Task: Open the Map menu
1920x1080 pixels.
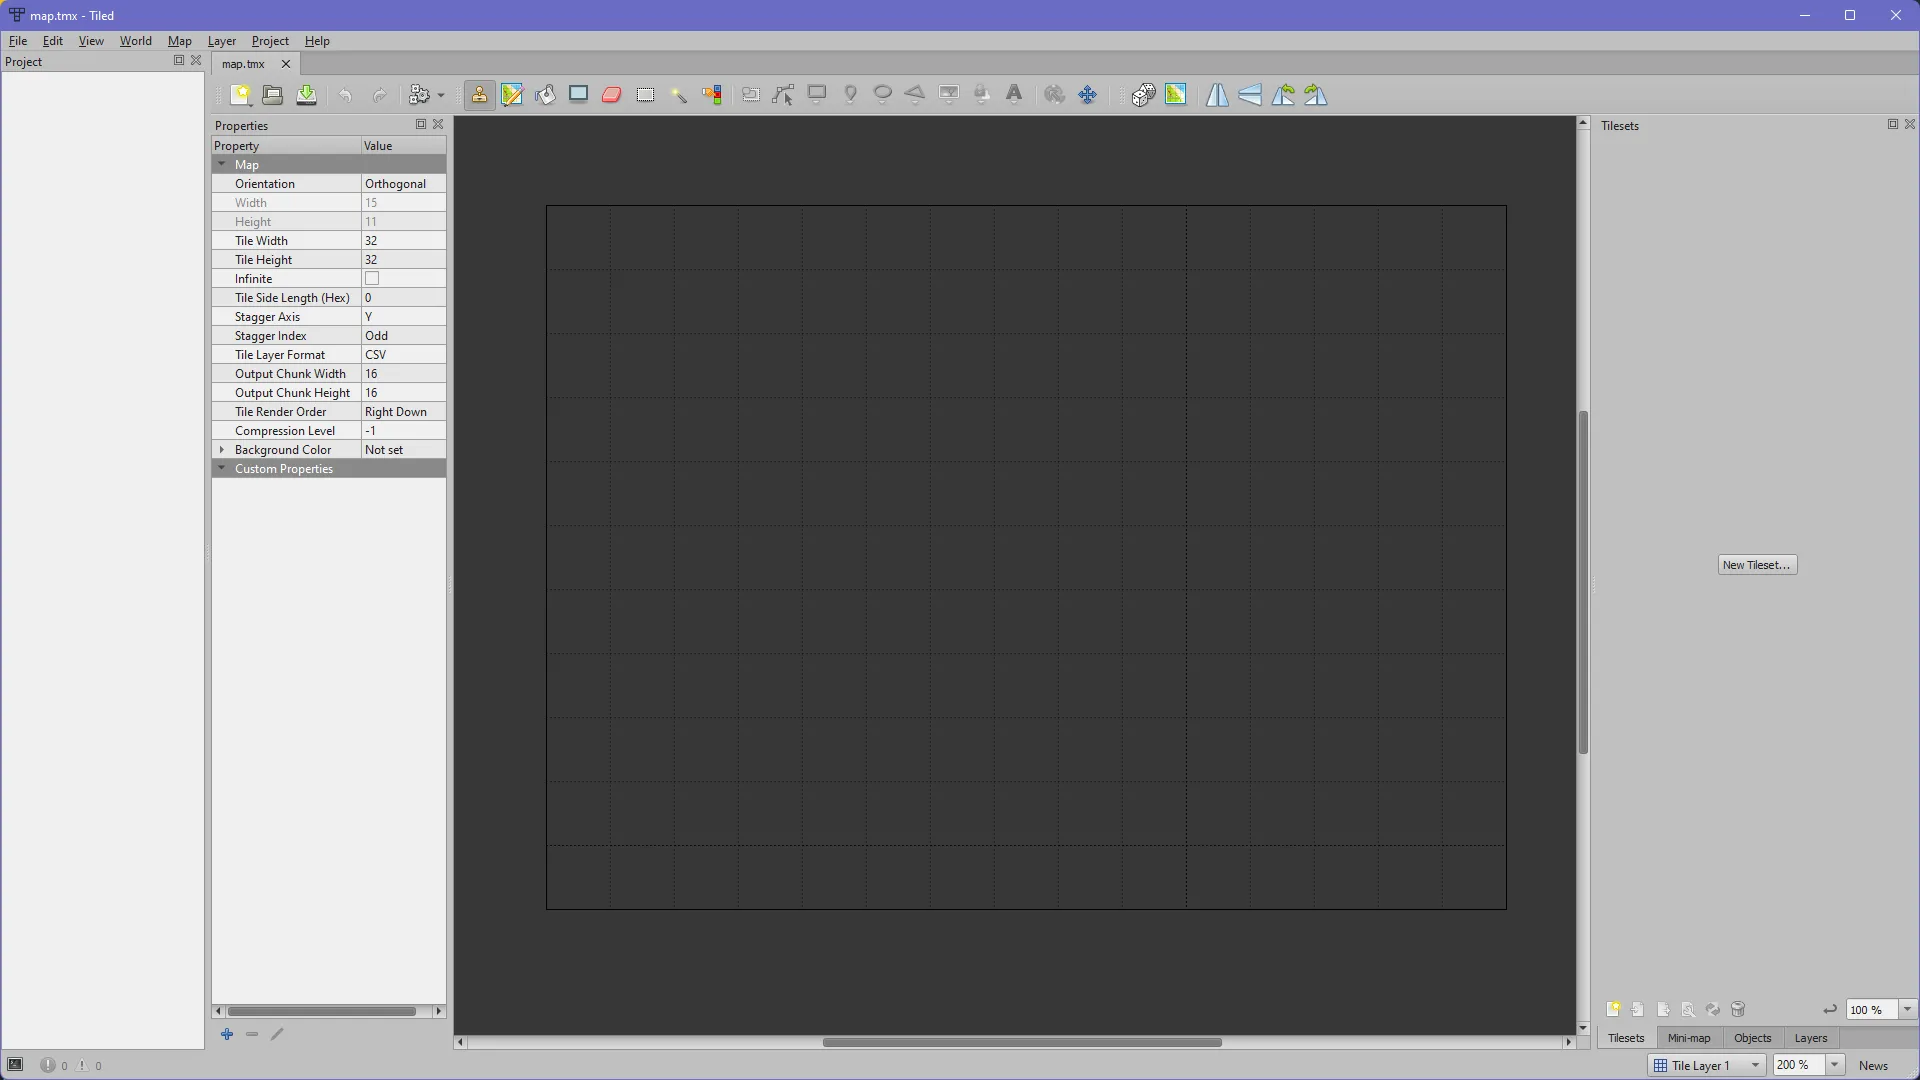Action: pyautogui.click(x=179, y=41)
